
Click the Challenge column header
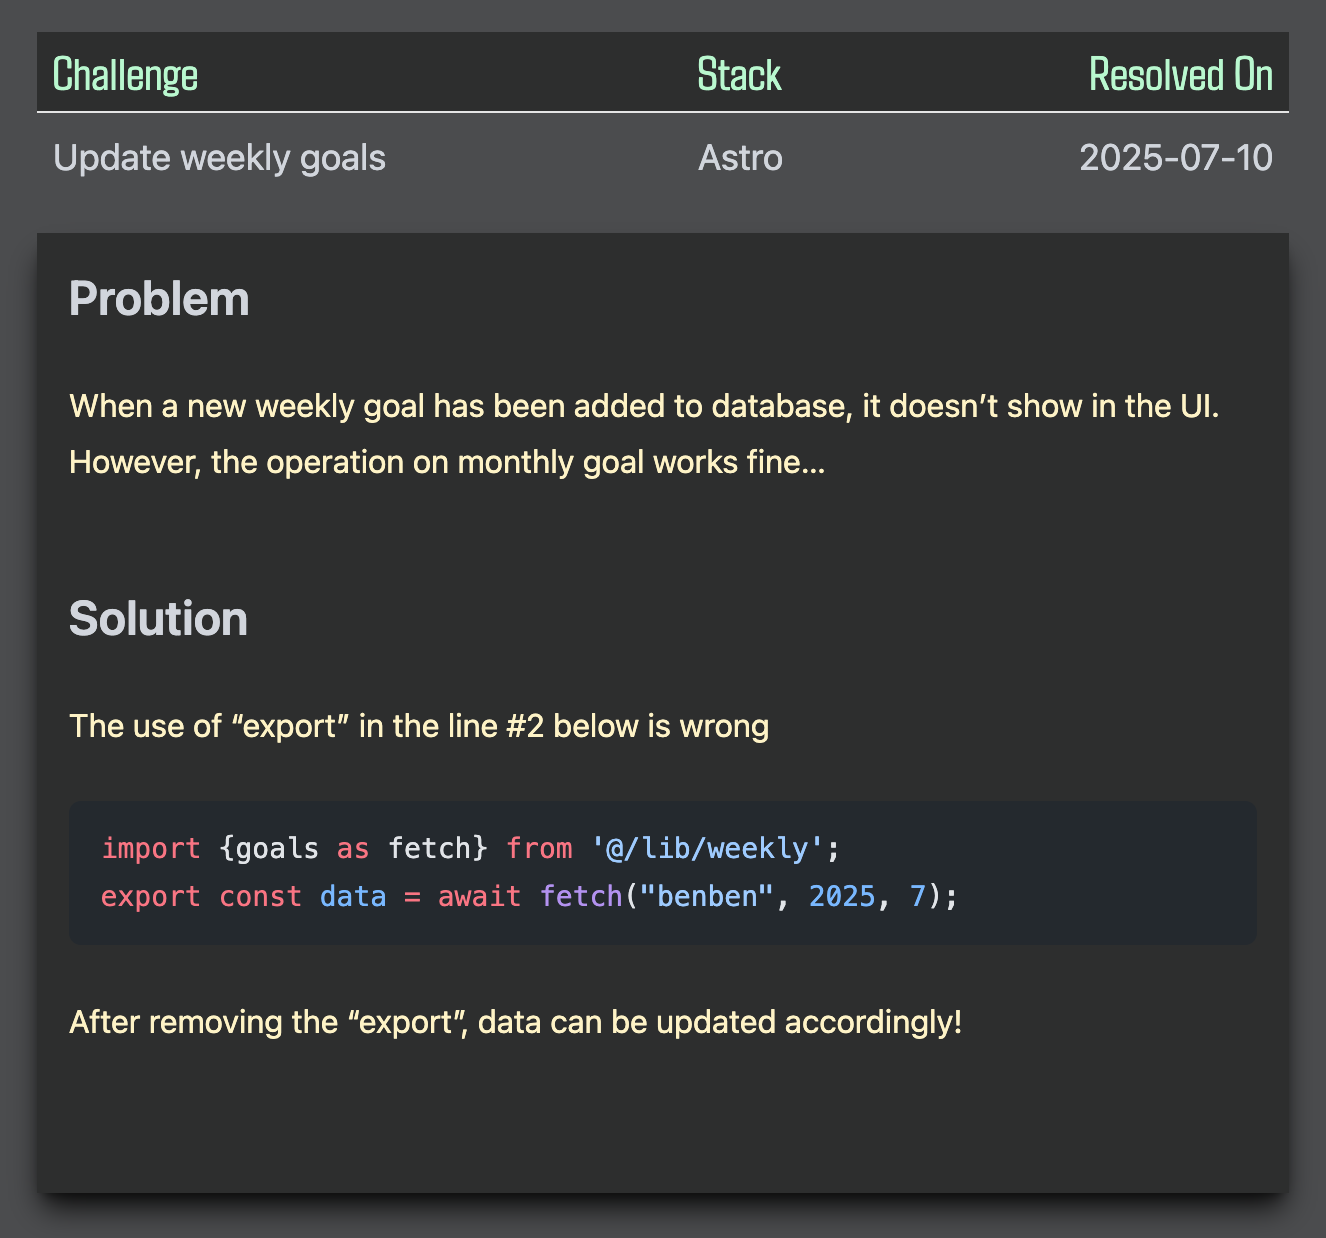coord(125,75)
